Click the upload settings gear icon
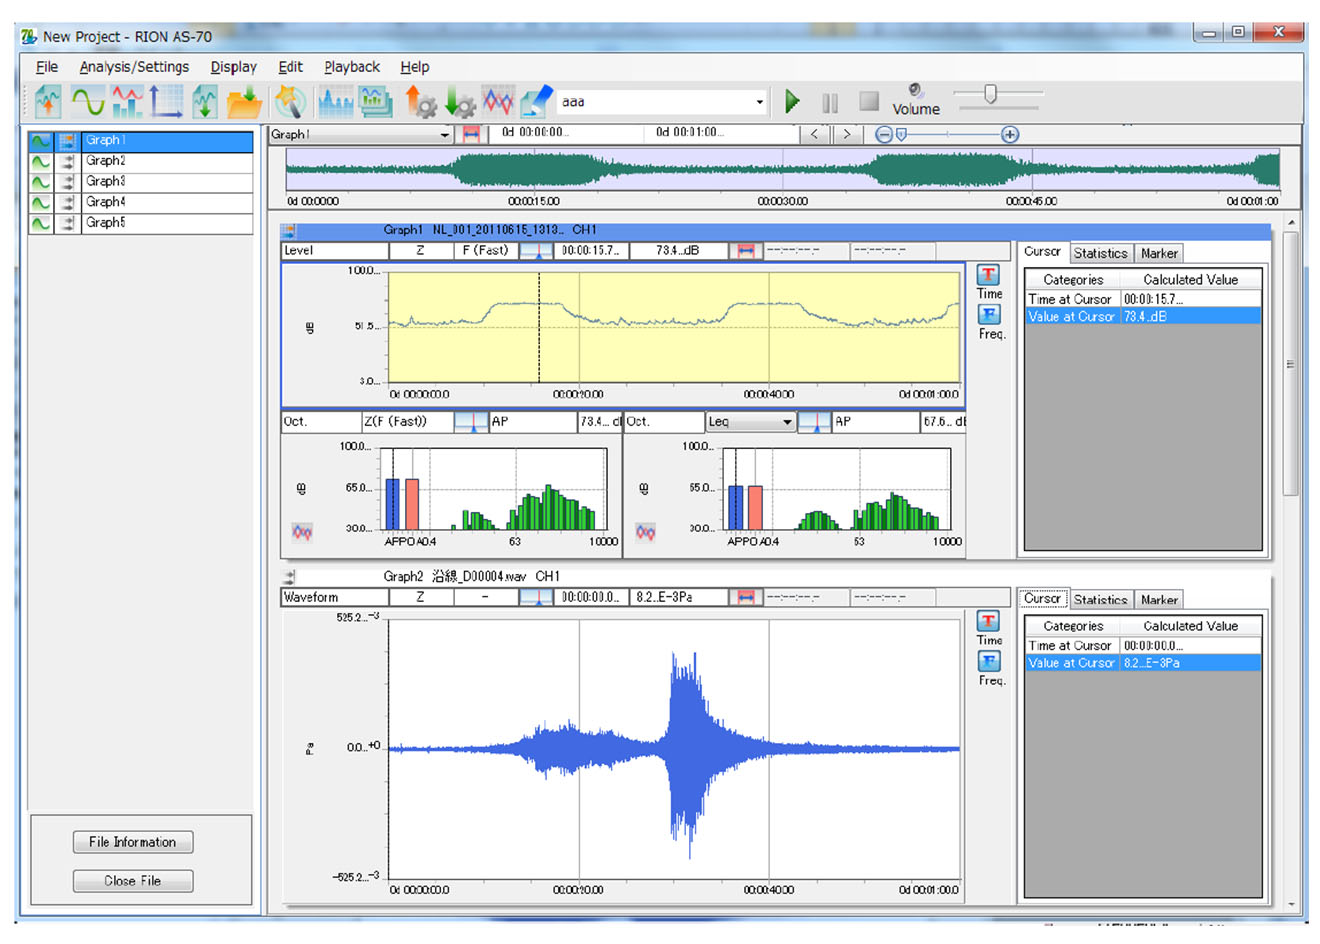This screenshot has height=944, width=1320. pos(422,100)
